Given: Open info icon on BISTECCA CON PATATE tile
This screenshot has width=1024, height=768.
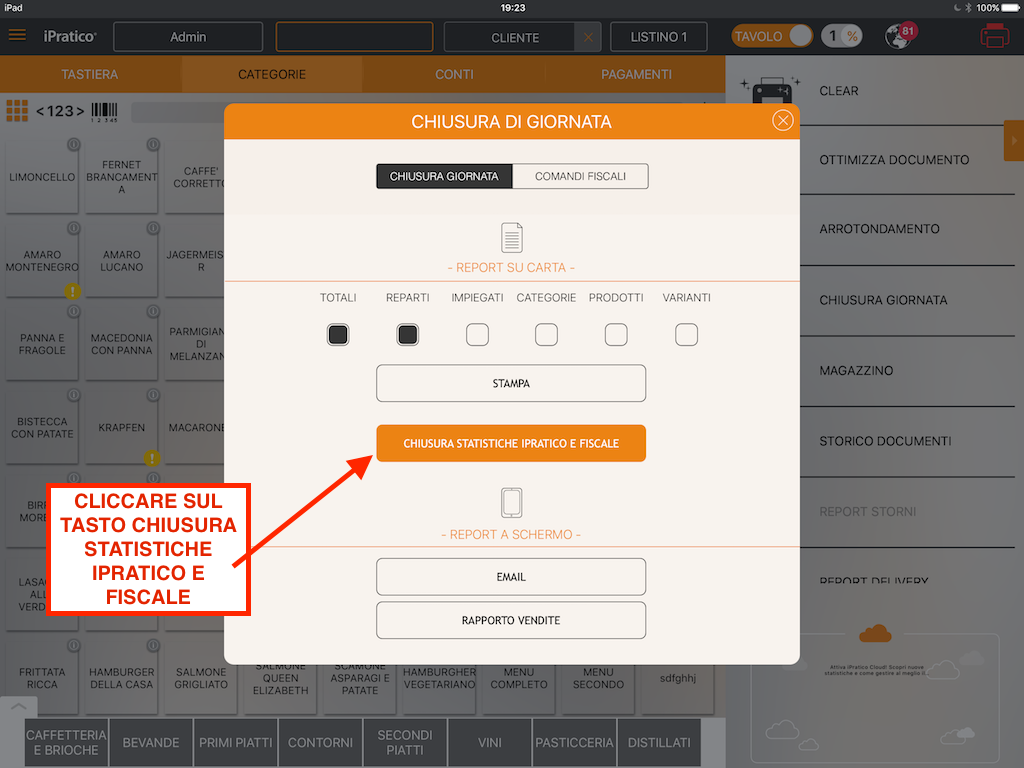Looking at the screenshot, I should click(74, 395).
